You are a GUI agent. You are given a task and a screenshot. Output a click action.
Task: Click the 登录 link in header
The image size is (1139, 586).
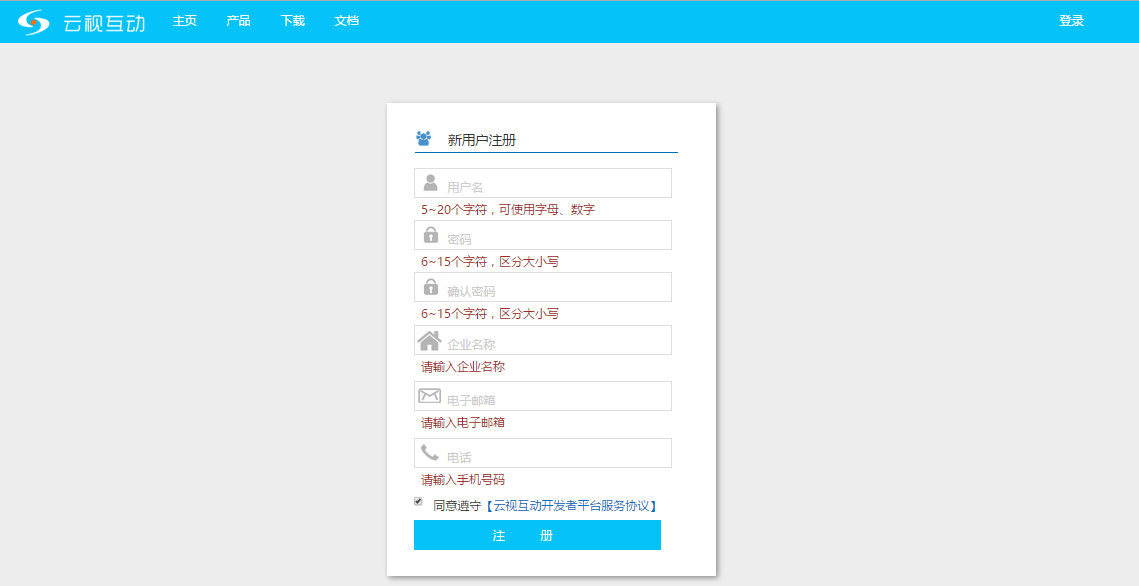pyautogui.click(x=1071, y=21)
